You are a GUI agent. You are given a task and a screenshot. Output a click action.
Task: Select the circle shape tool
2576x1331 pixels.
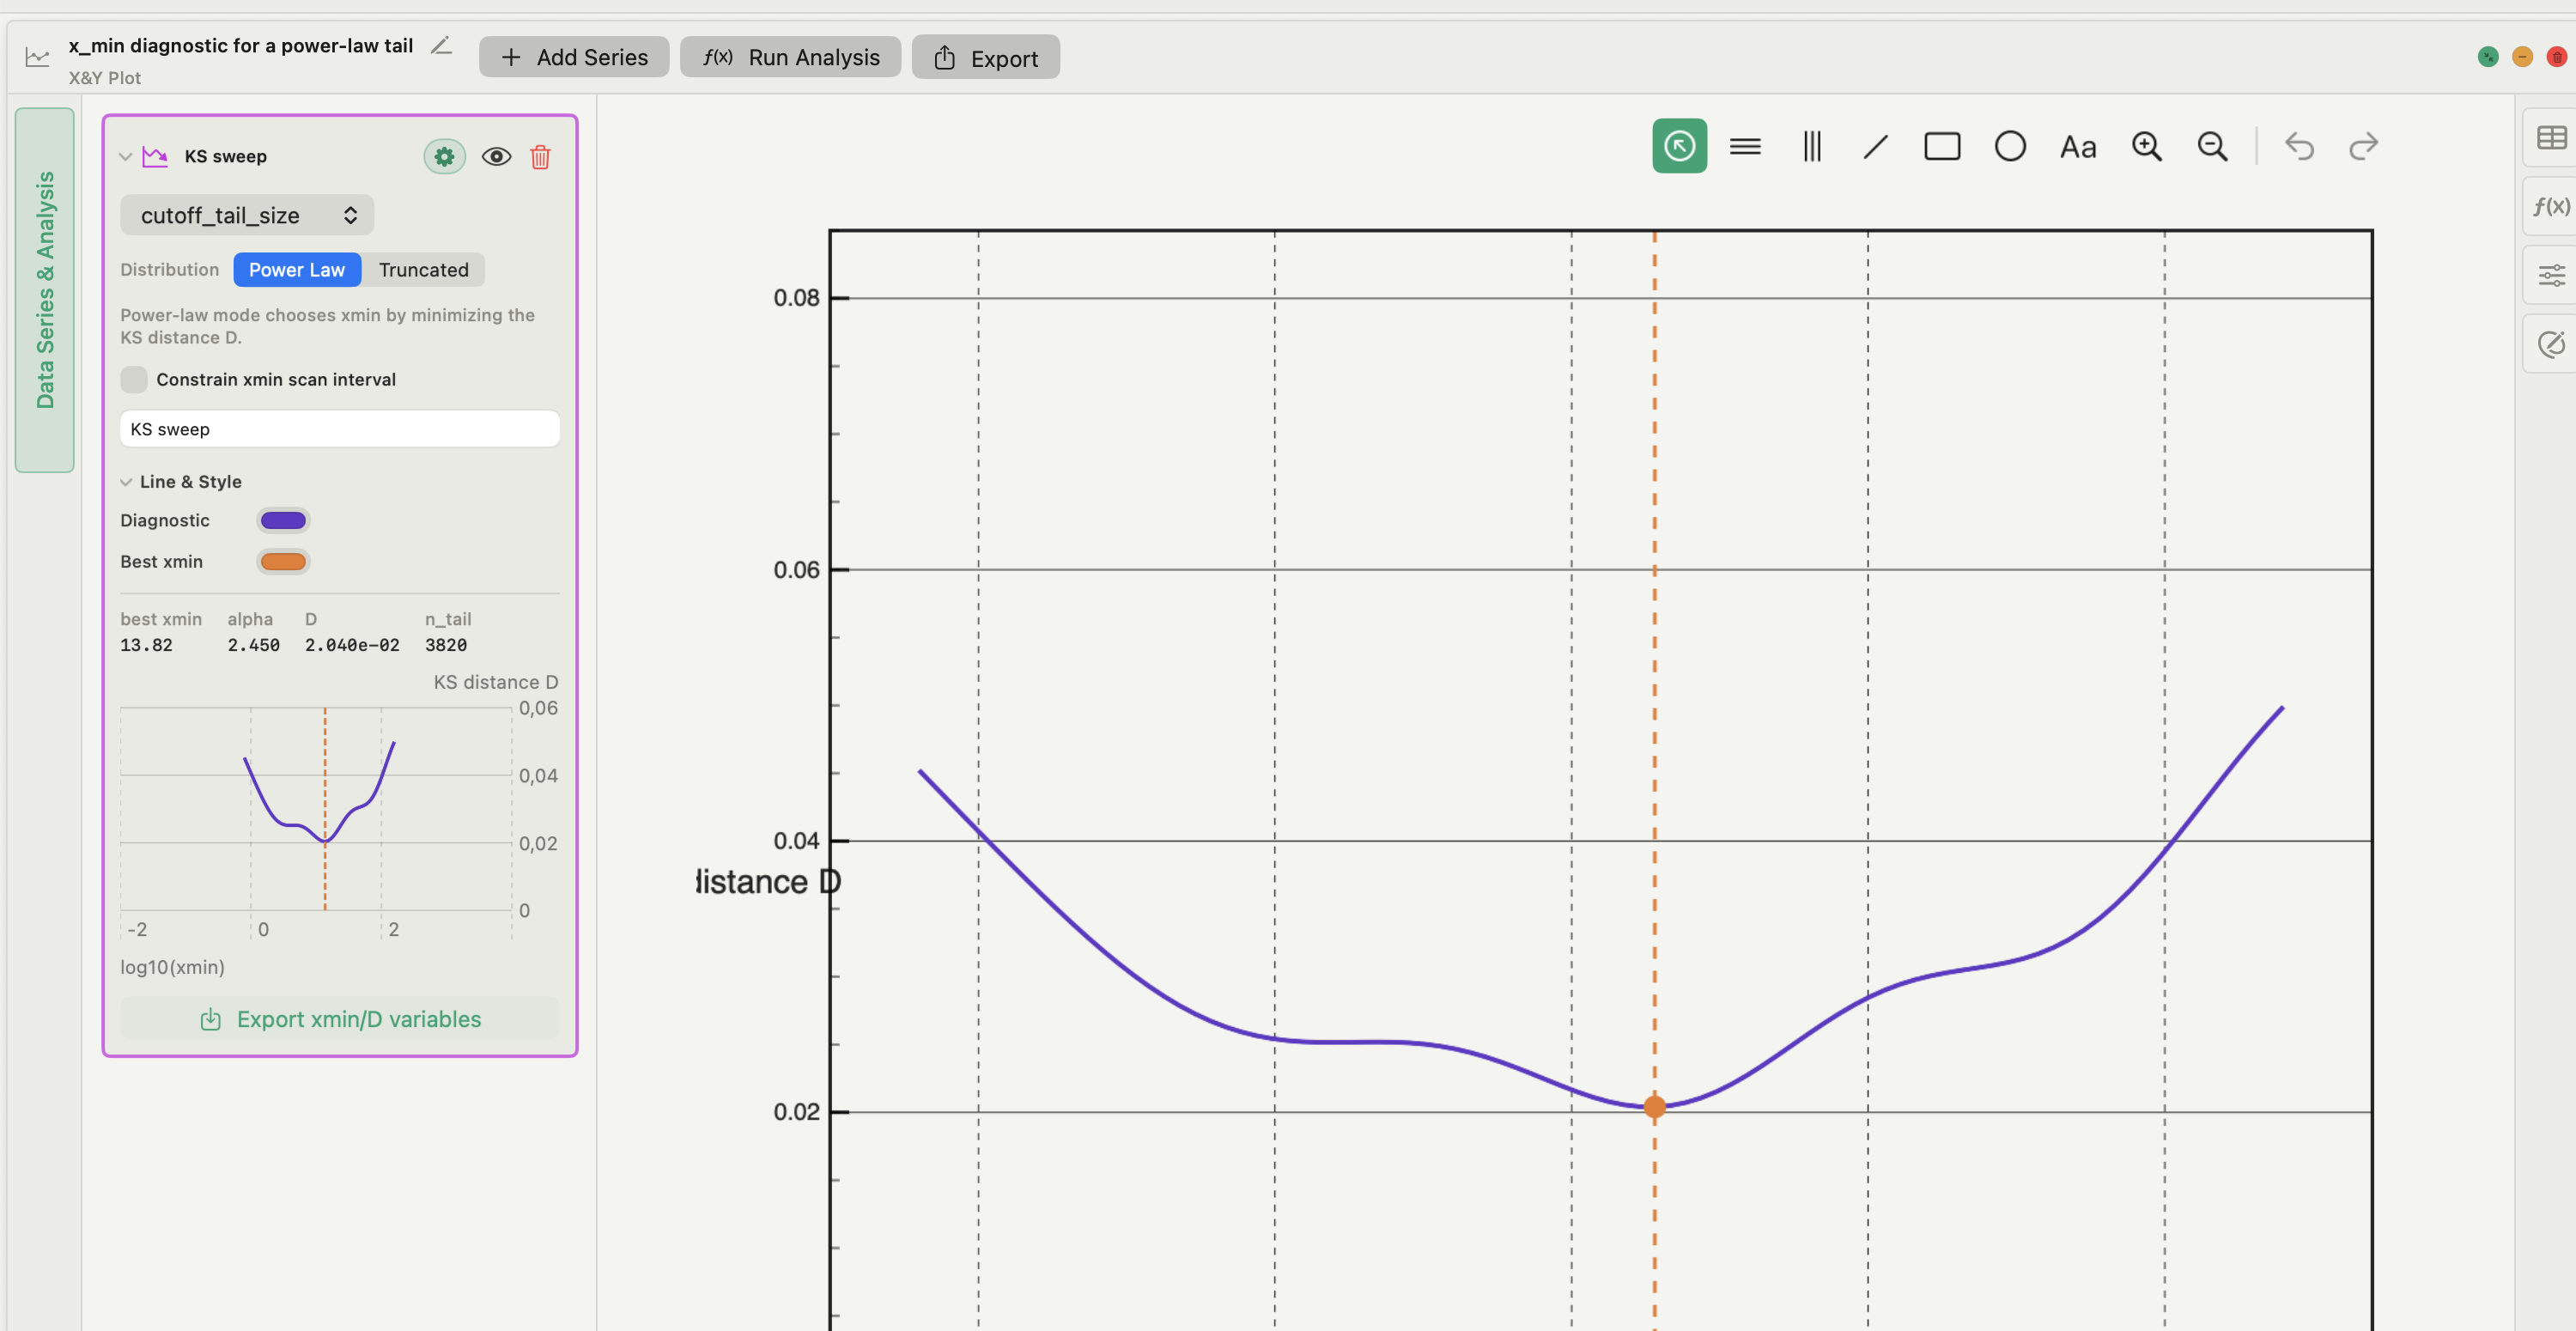pyautogui.click(x=2010, y=146)
